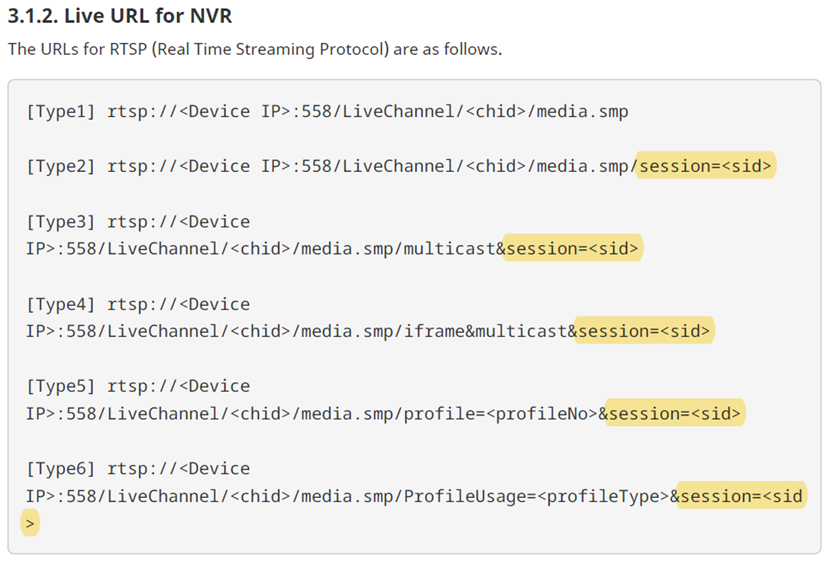827x561 pixels.
Task: Click the highlighted session=<sid> in the Type2 URL
Action: click(x=706, y=166)
